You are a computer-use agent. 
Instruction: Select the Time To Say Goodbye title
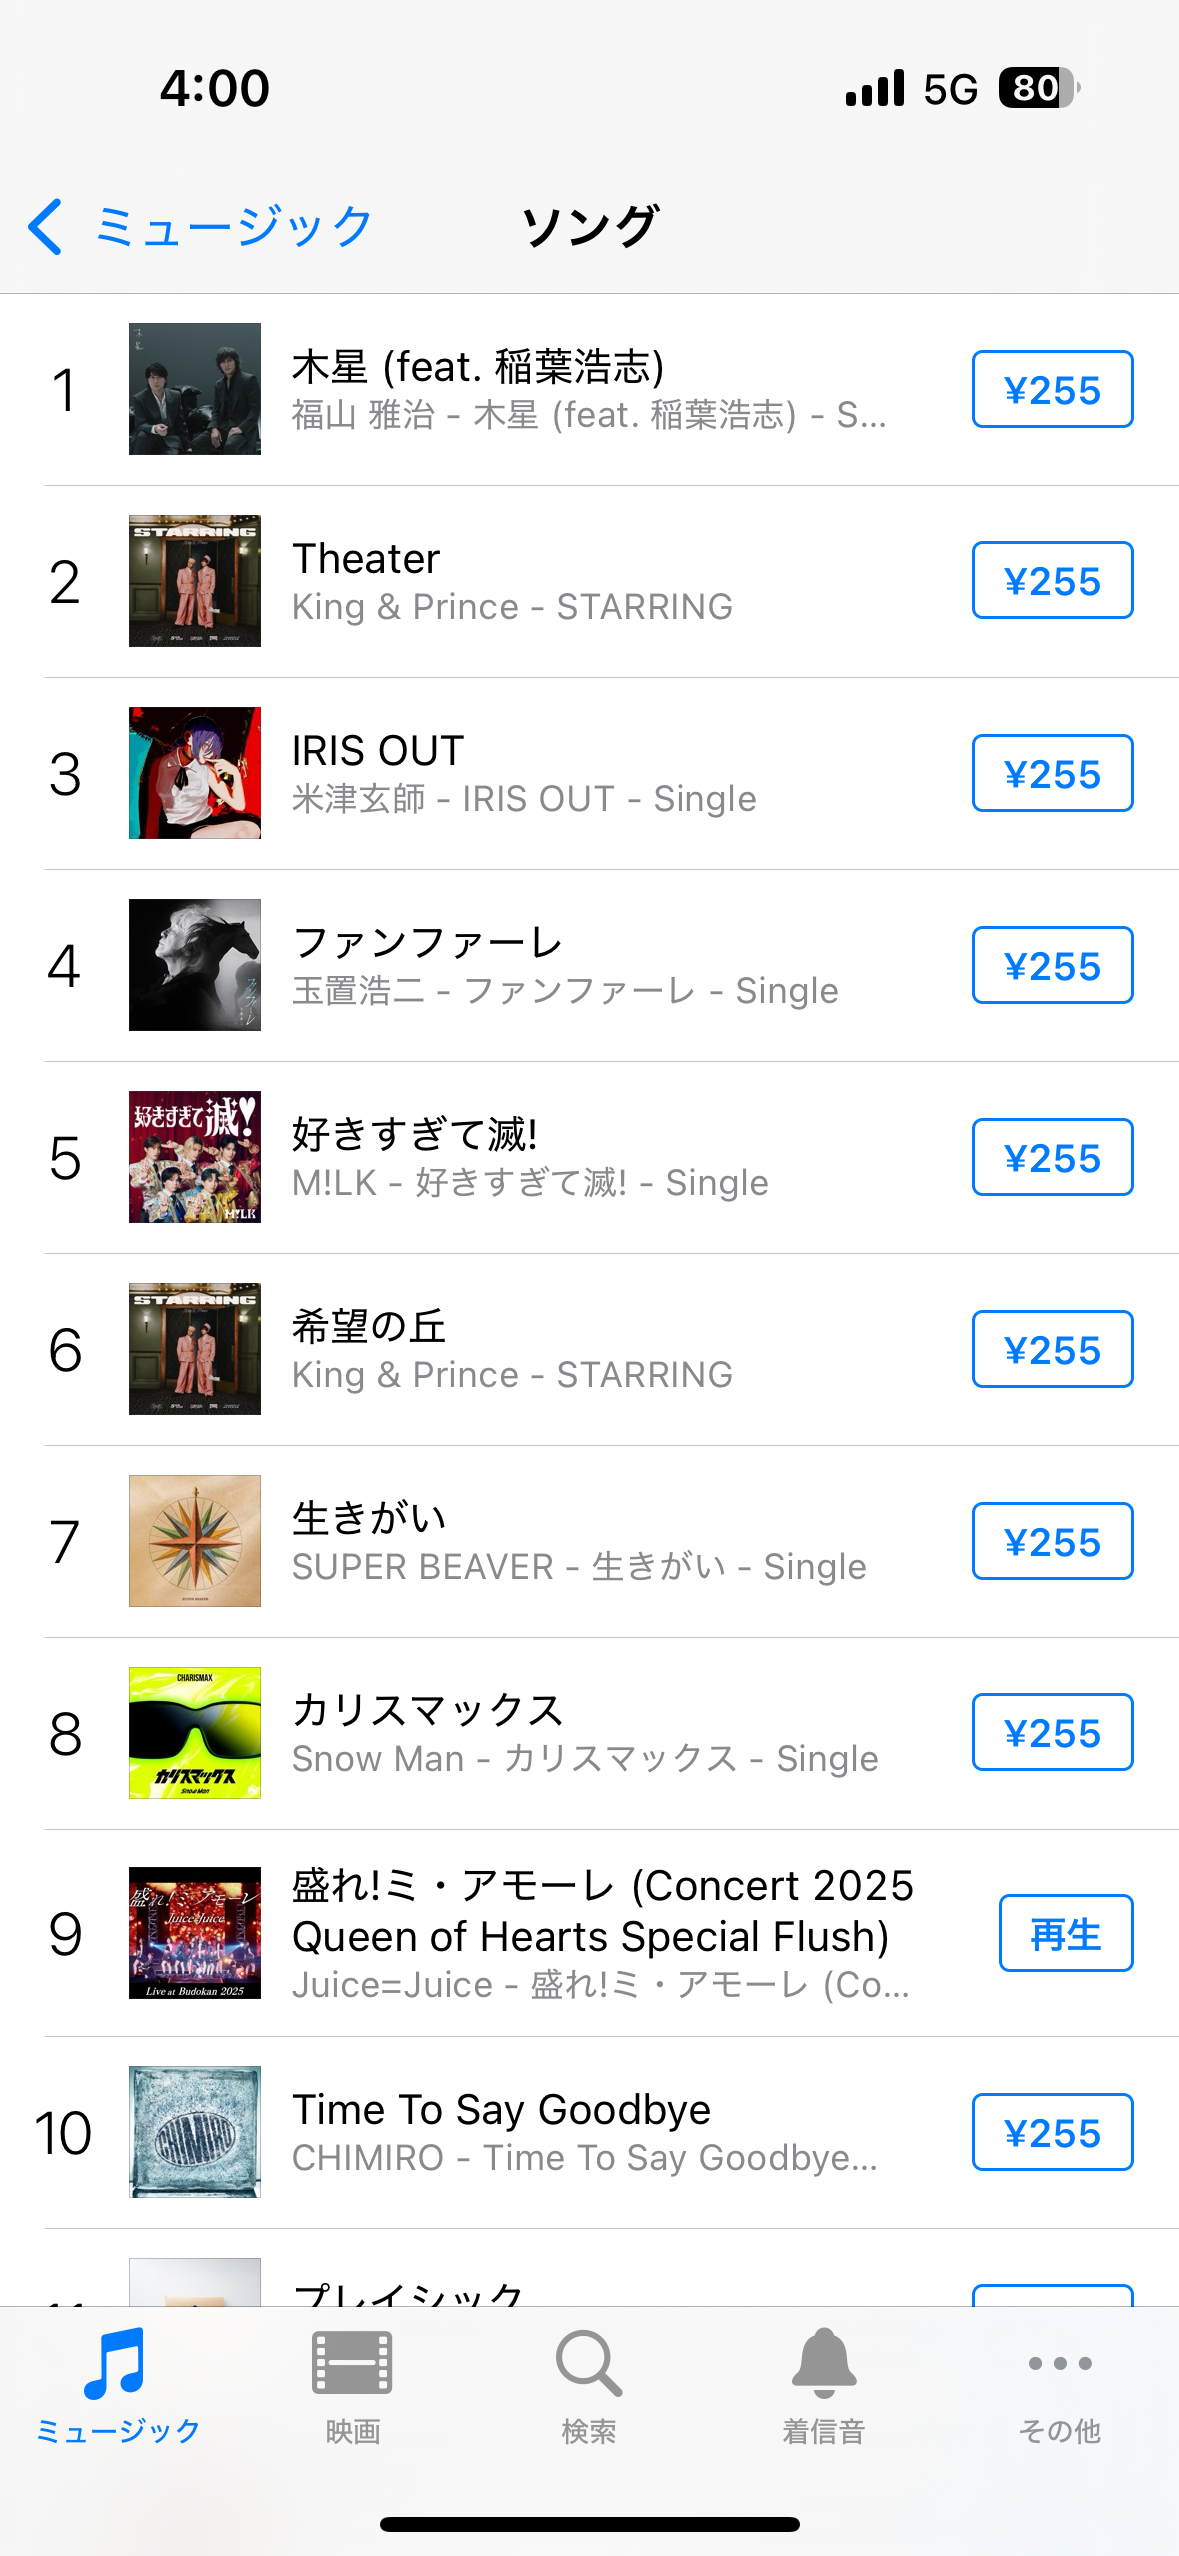501,2110
